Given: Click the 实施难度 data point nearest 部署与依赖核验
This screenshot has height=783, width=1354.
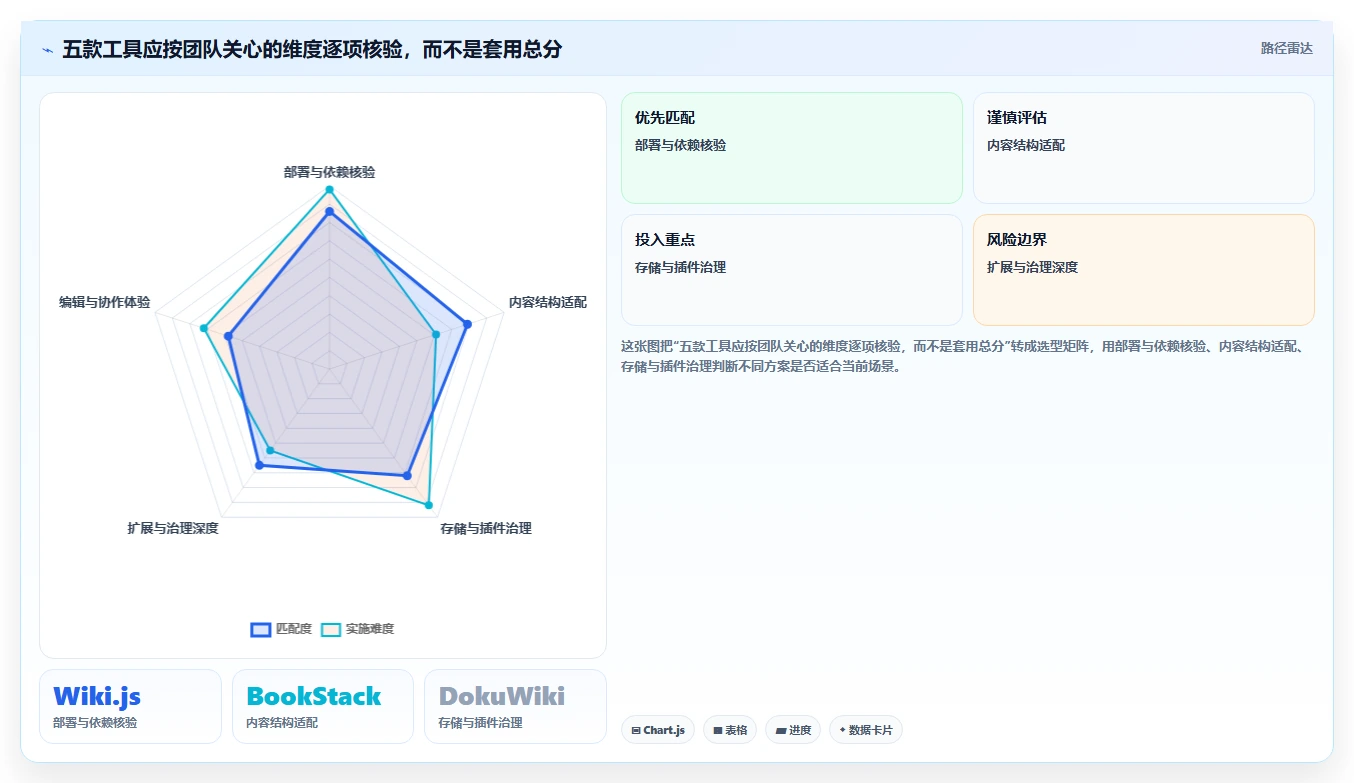Looking at the screenshot, I should [329, 190].
